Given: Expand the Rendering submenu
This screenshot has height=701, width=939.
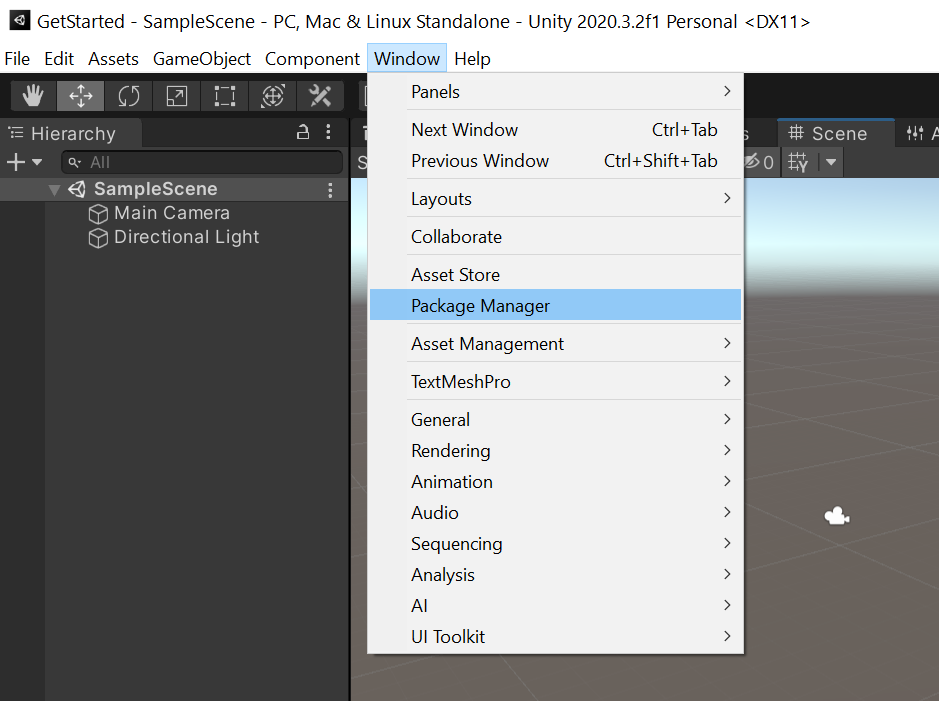Looking at the screenshot, I should point(555,451).
